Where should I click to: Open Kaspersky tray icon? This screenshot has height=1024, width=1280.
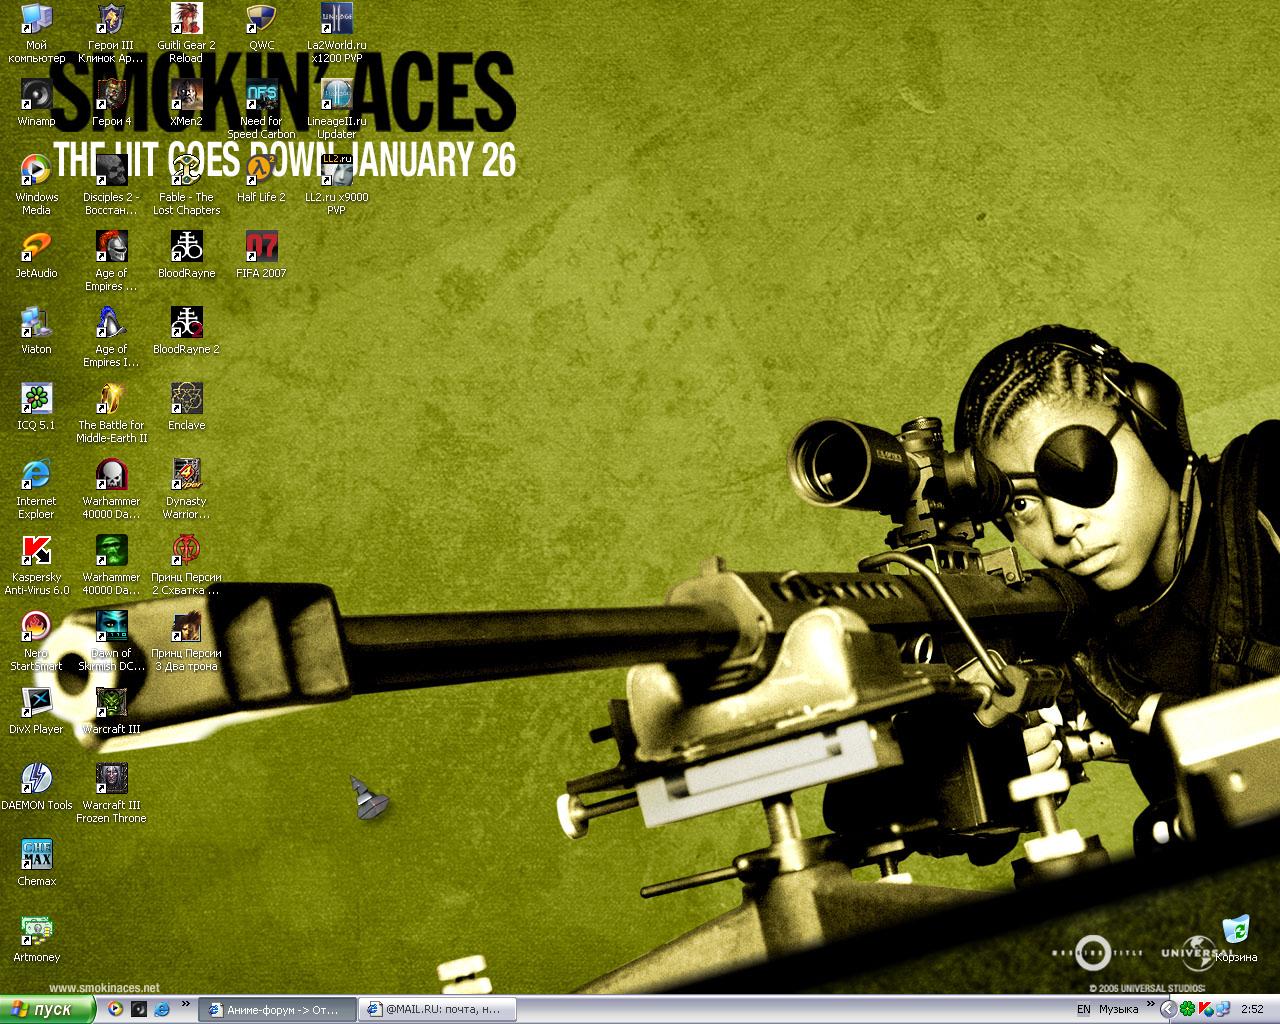1206,1010
